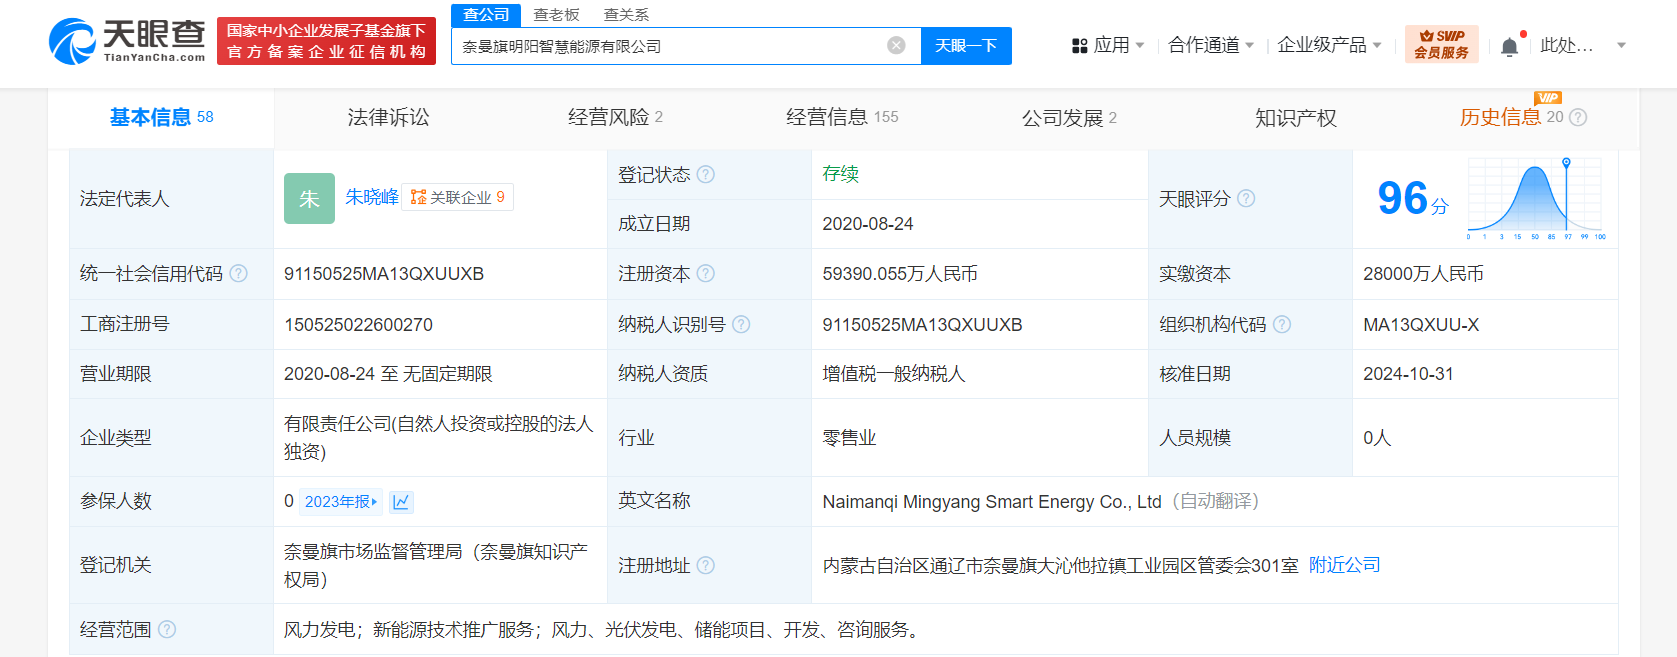Open the 2023年报 link
The image size is (1677, 657).
tap(341, 502)
